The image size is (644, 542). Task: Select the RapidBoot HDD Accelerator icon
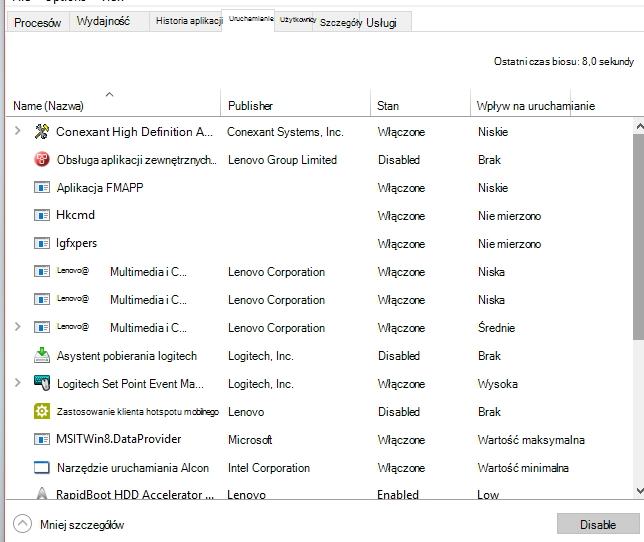(x=41, y=493)
